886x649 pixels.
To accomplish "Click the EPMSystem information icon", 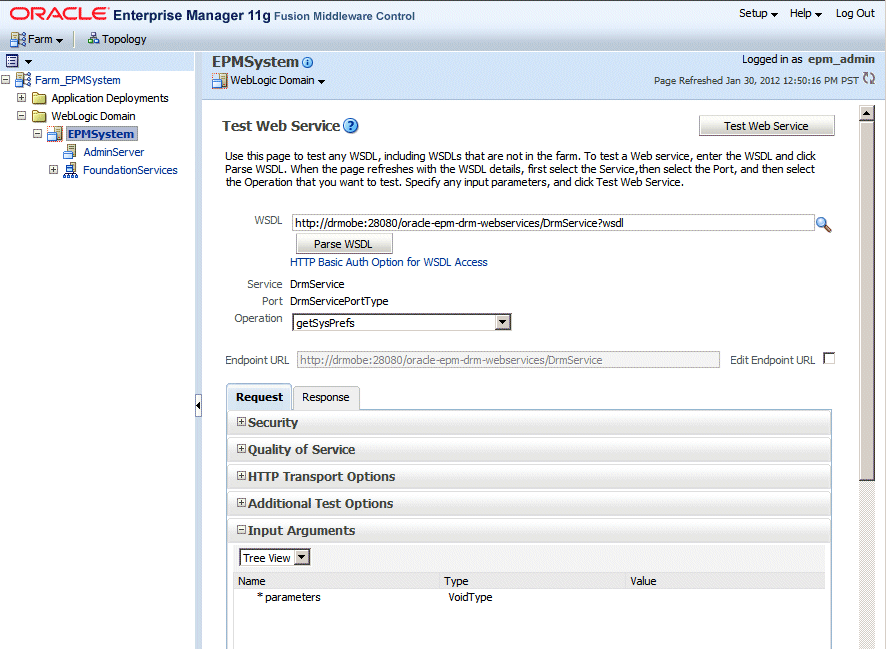I will [307, 62].
